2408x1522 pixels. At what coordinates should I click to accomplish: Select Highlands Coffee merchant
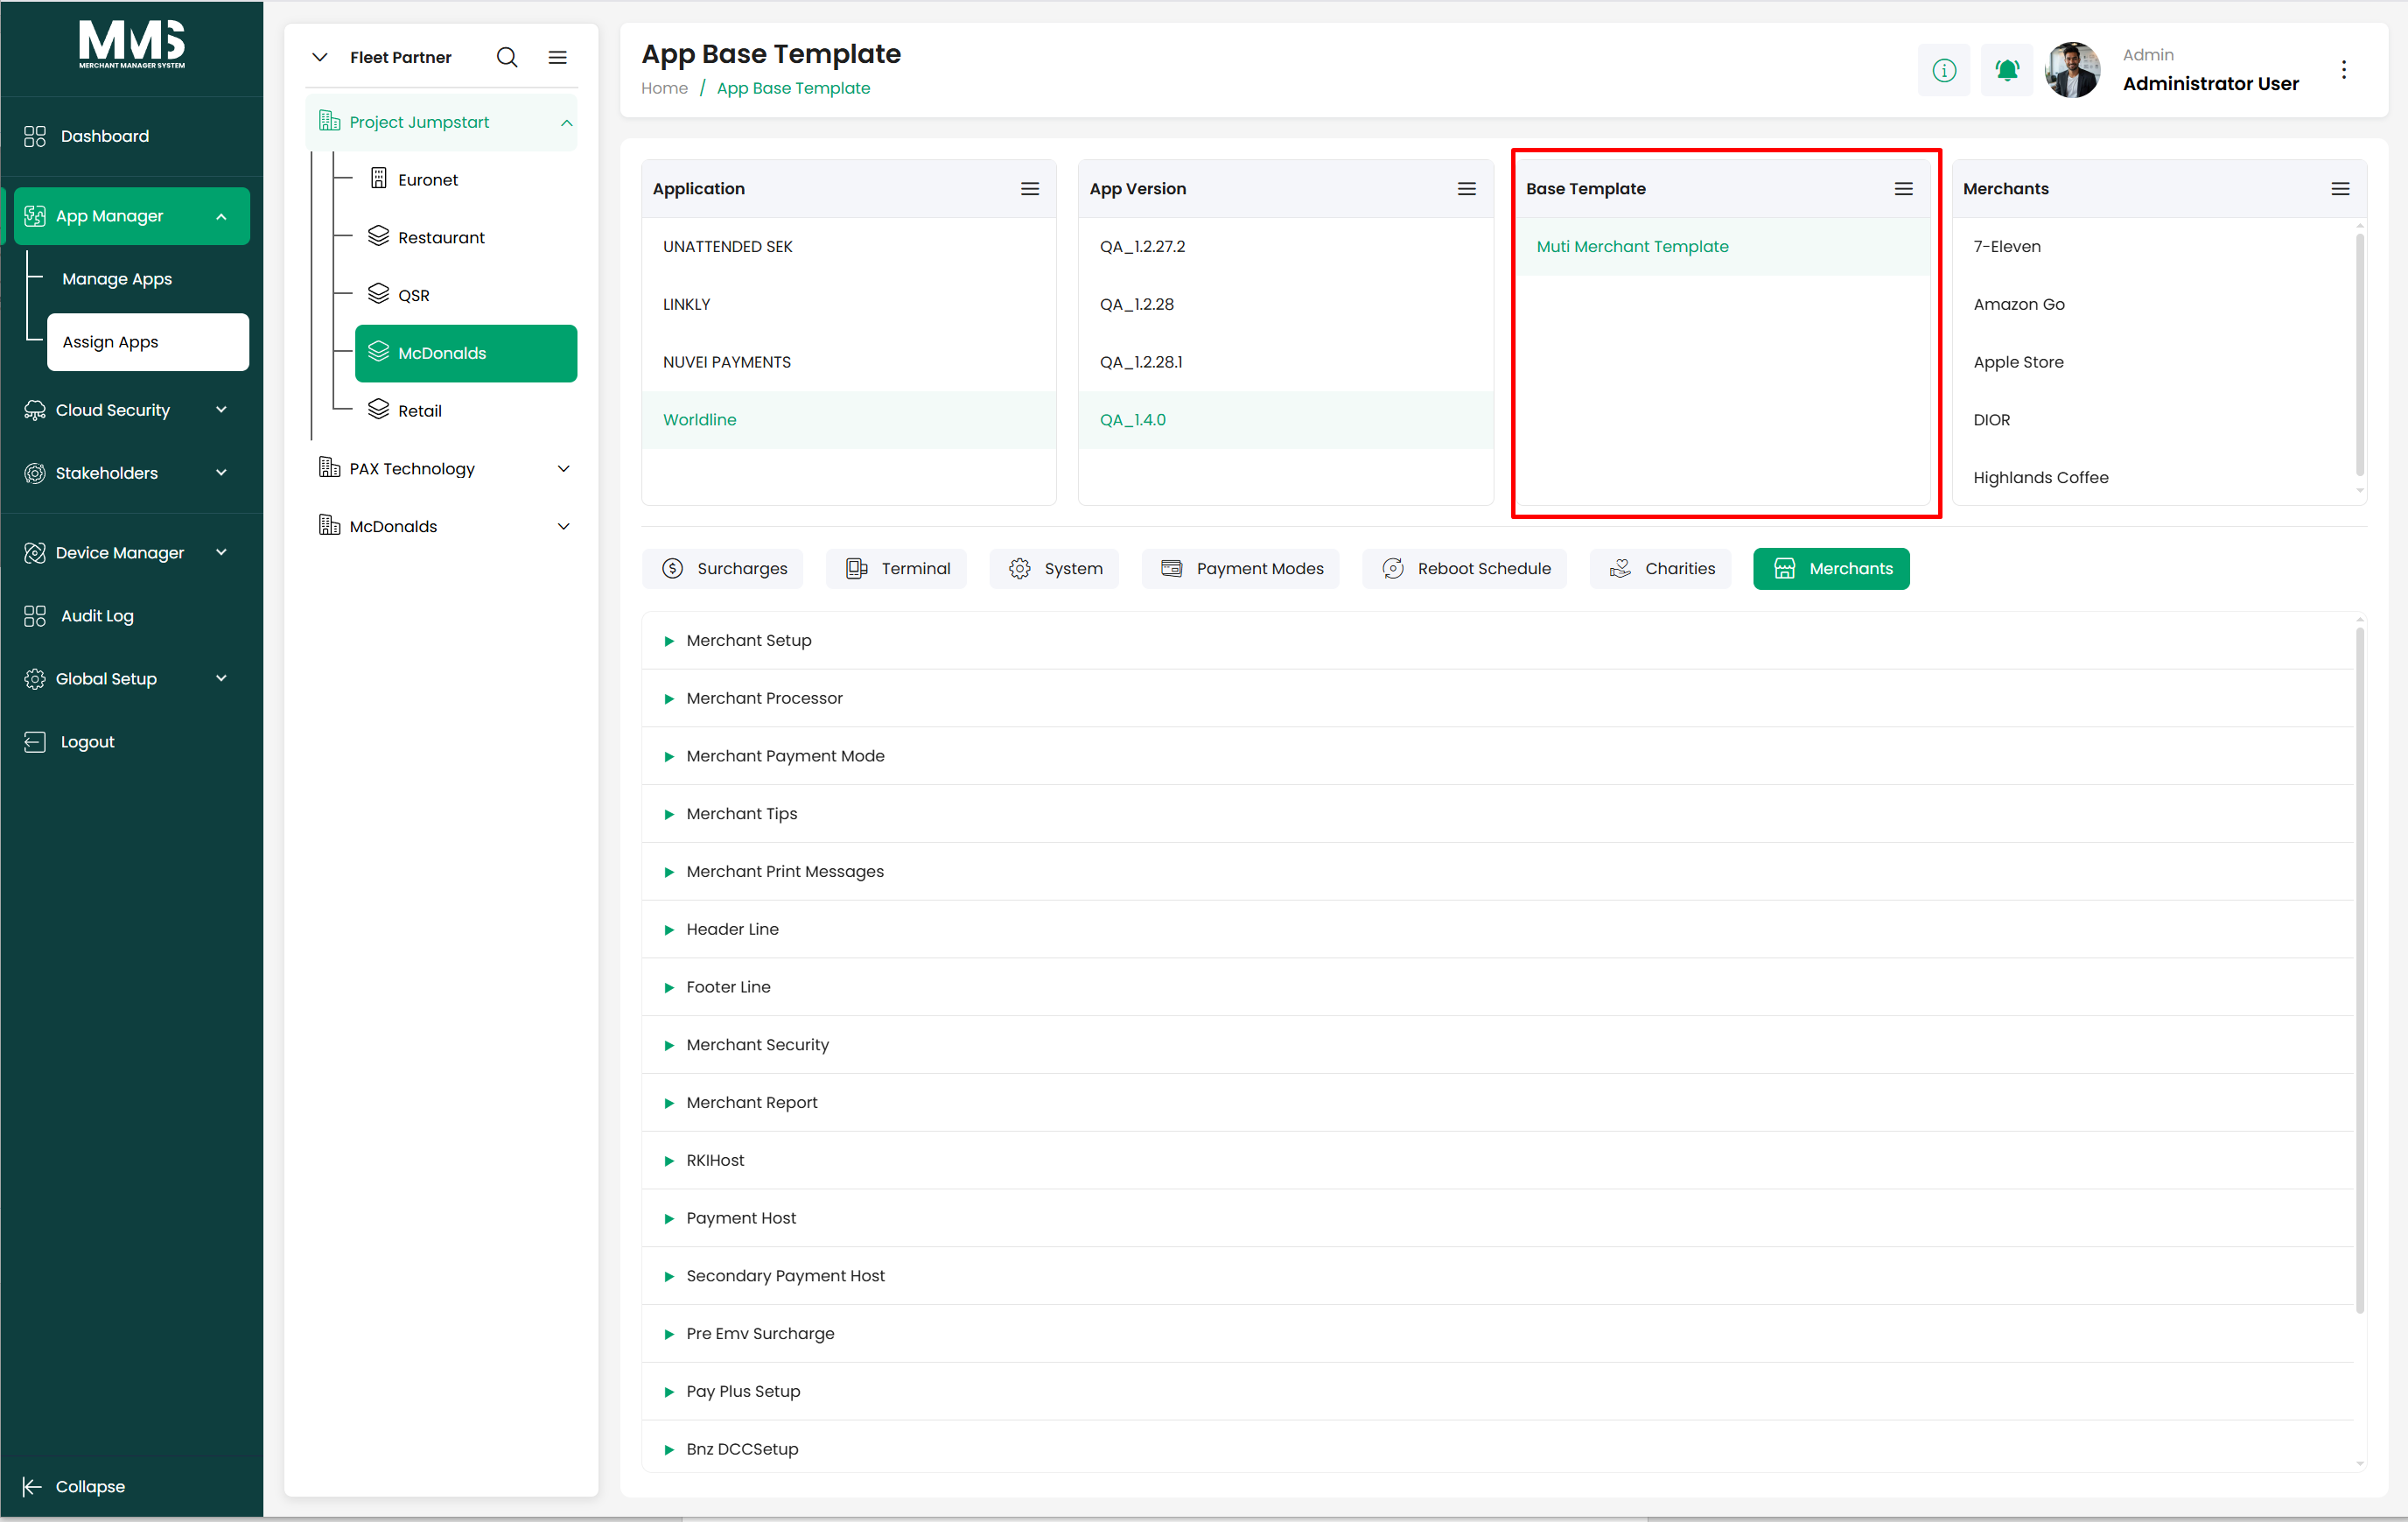pos(2155,478)
